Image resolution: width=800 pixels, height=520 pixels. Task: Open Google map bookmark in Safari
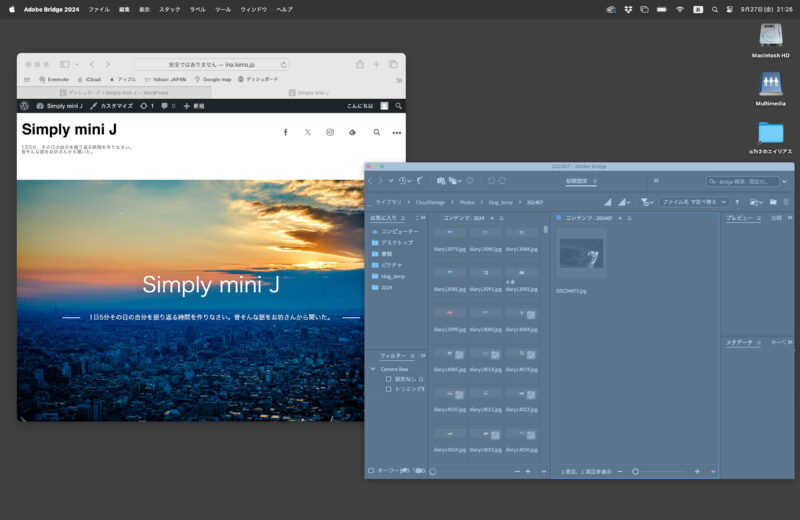(213, 80)
